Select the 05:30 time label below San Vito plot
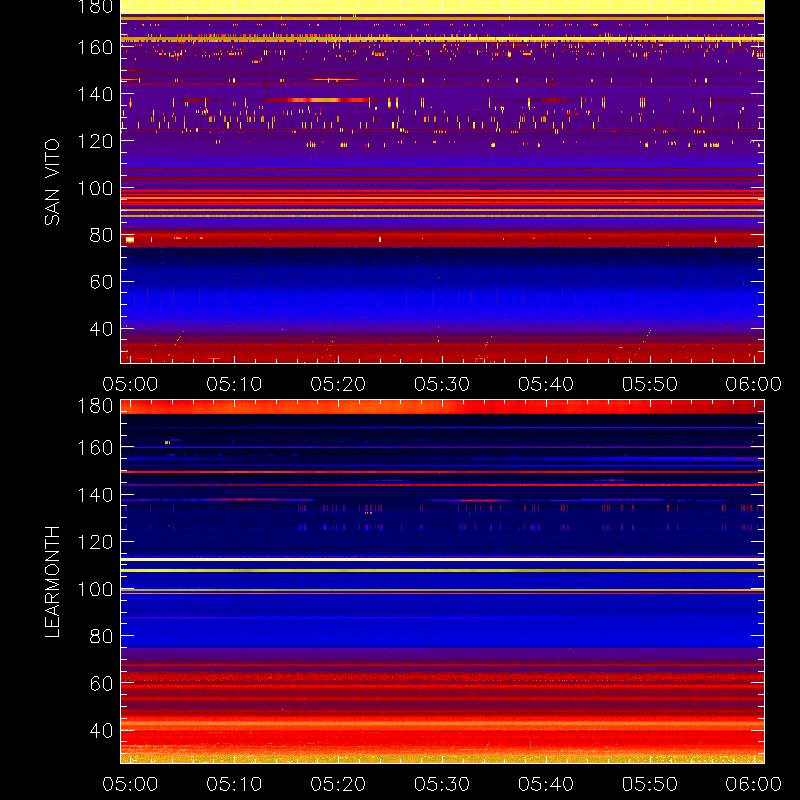Screen dimensions: 800x800 [442, 384]
